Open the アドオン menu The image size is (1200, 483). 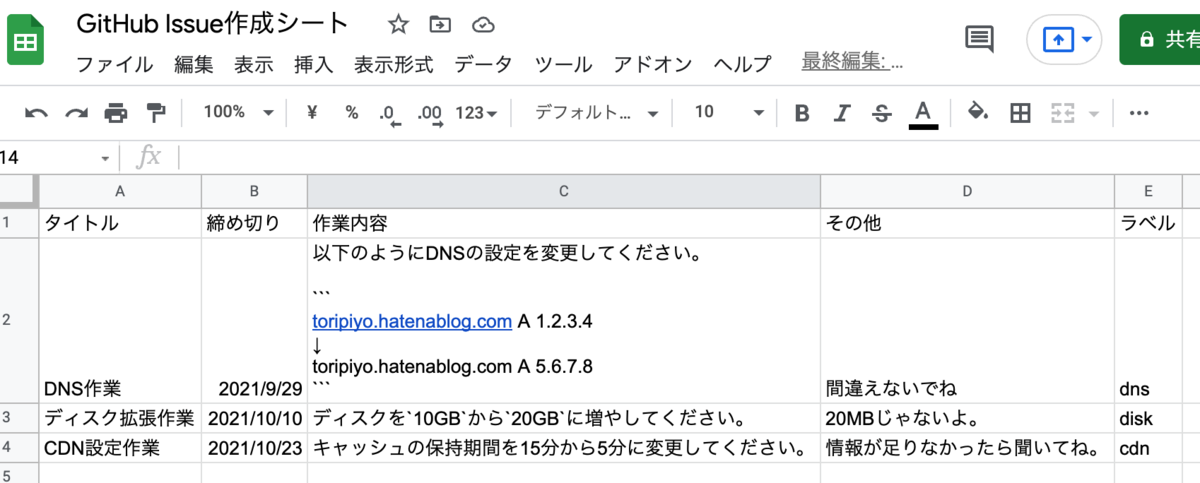point(653,64)
